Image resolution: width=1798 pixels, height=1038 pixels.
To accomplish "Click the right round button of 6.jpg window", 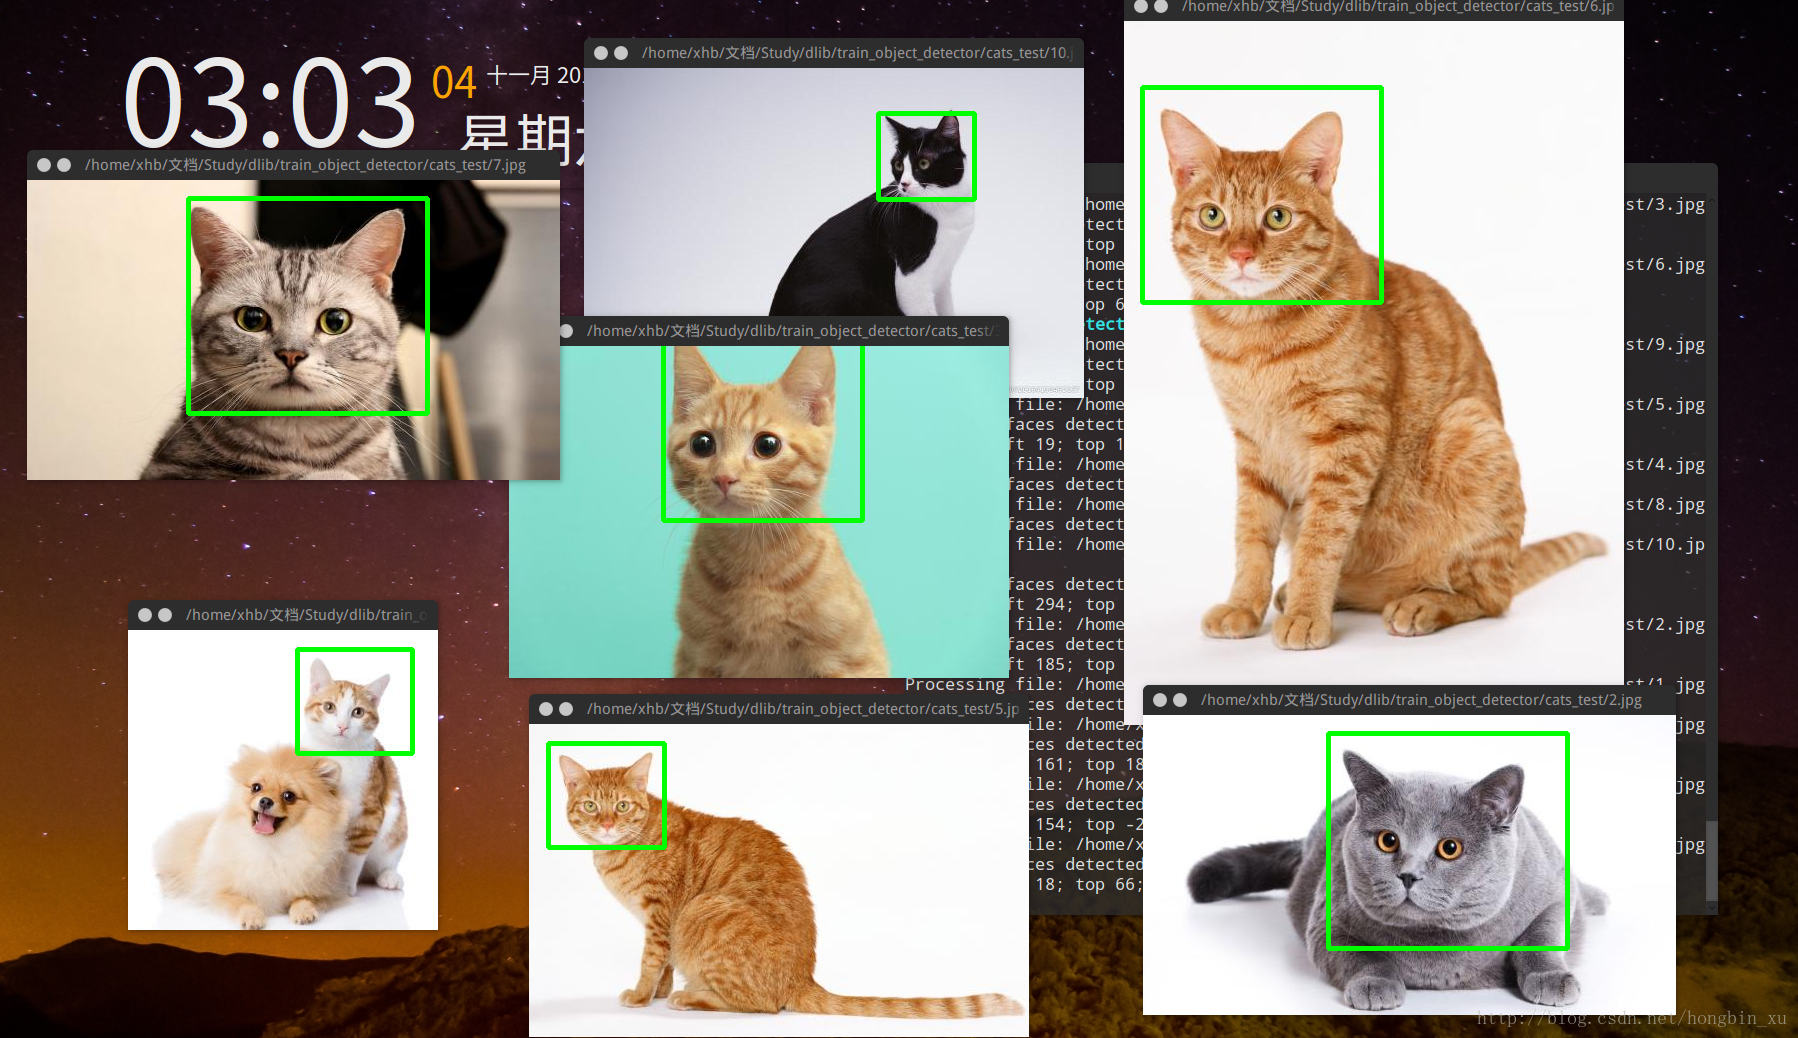I will pyautogui.click(x=1161, y=6).
